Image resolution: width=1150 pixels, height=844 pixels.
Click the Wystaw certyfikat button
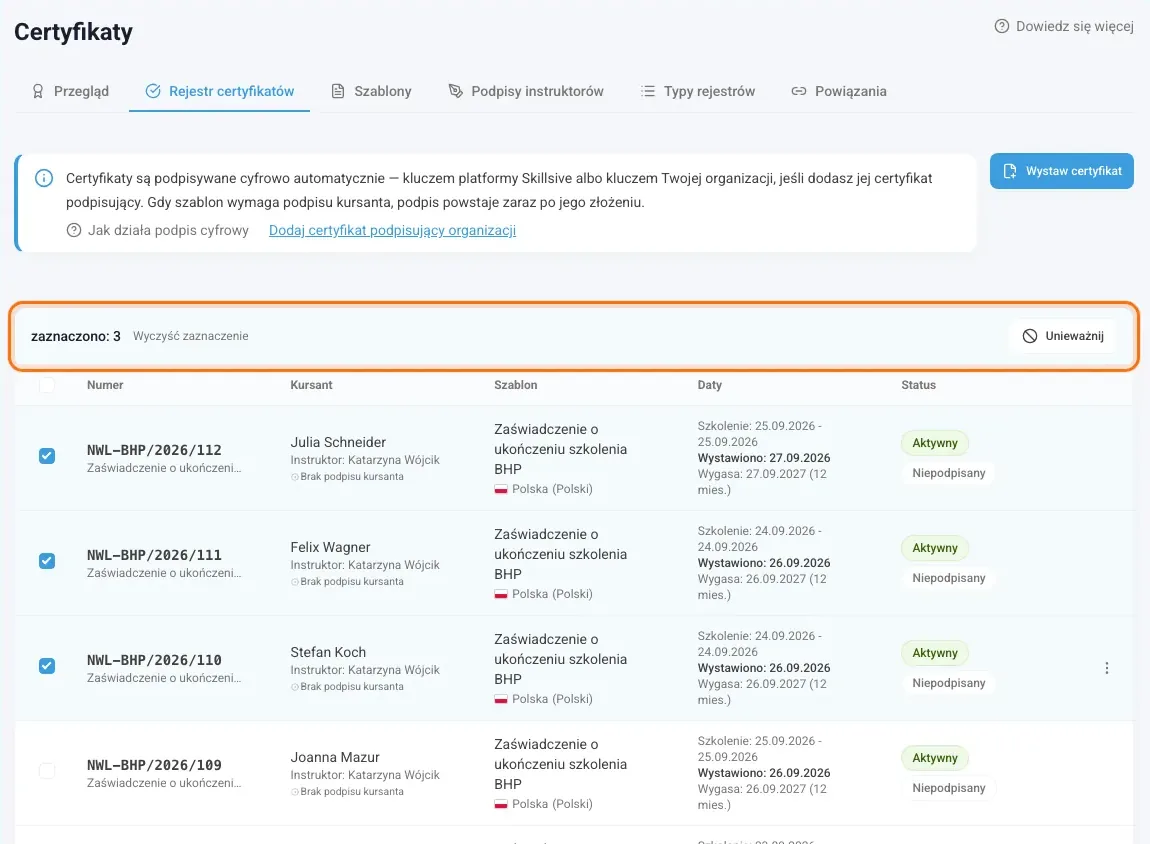pos(1061,171)
